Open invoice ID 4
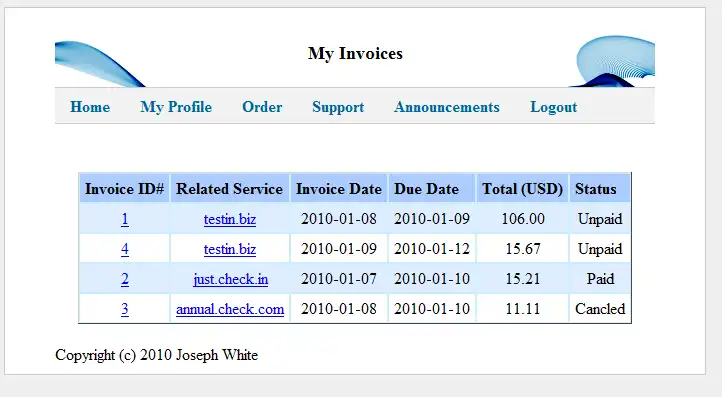This screenshot has width=722, height=397. tap(125, 249)
